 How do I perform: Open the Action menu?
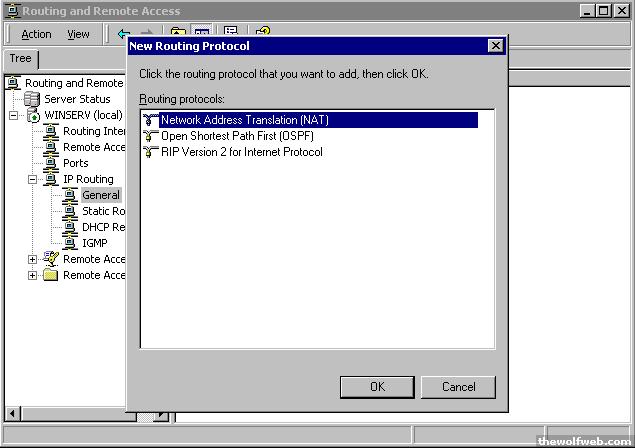pyautogui.click(x=36, y=34)
